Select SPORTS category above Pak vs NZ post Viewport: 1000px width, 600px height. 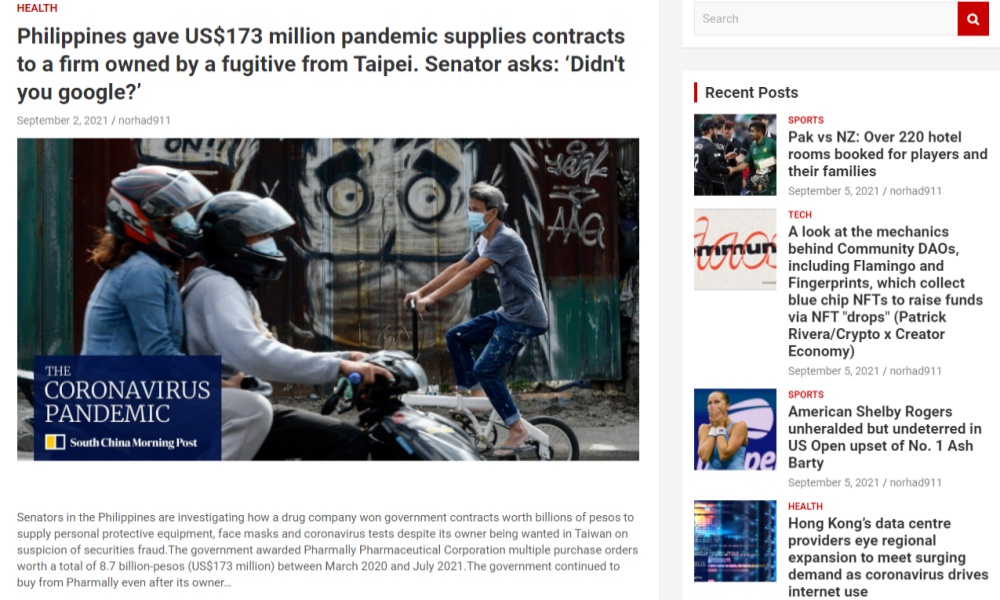click(x=805, y=120)
